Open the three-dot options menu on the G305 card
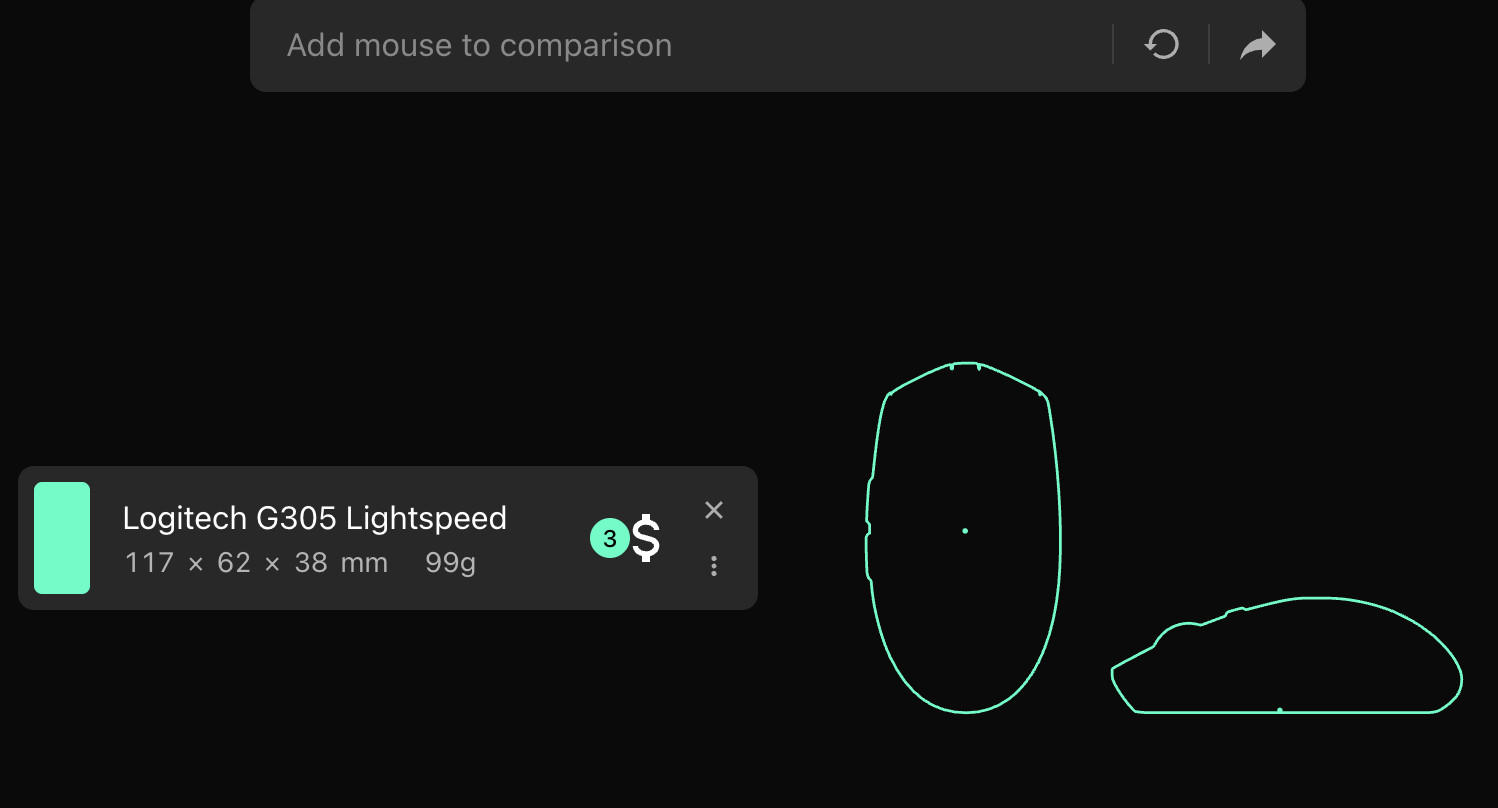Screen dimensions: 1498x808 click(x=714, y=566)
